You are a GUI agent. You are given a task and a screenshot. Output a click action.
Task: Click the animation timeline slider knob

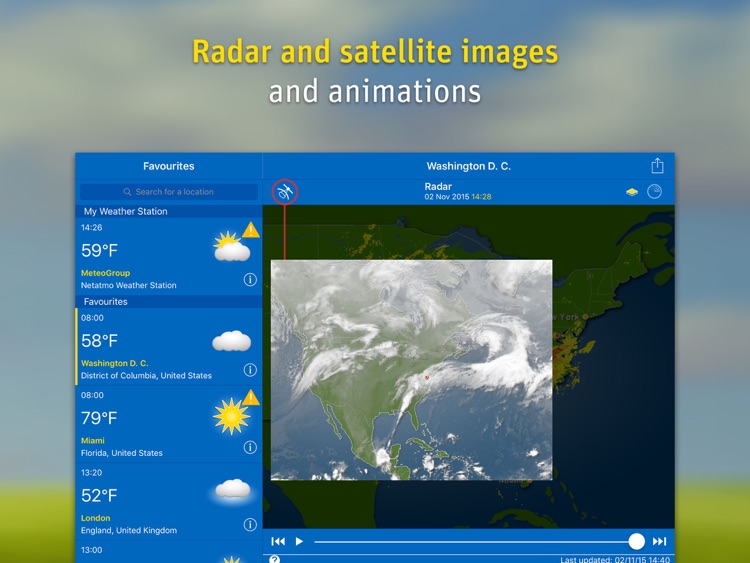[636, 541]
